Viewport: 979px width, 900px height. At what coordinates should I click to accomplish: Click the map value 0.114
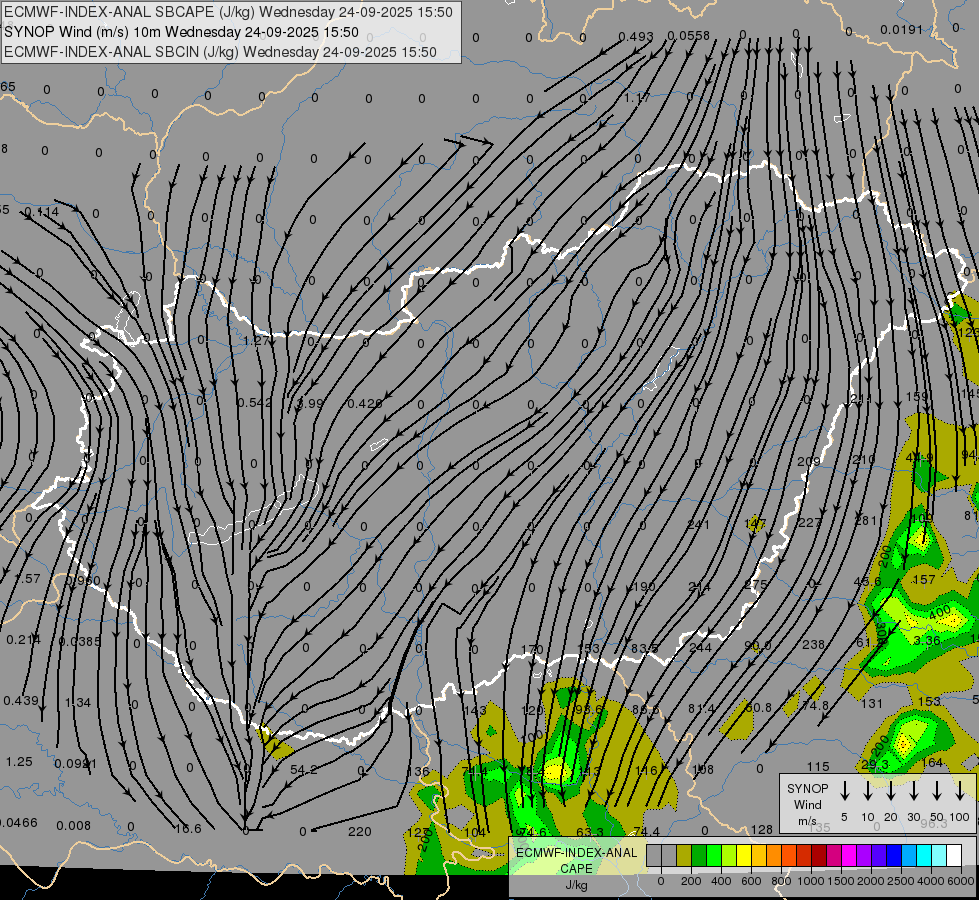coord(42,212)
